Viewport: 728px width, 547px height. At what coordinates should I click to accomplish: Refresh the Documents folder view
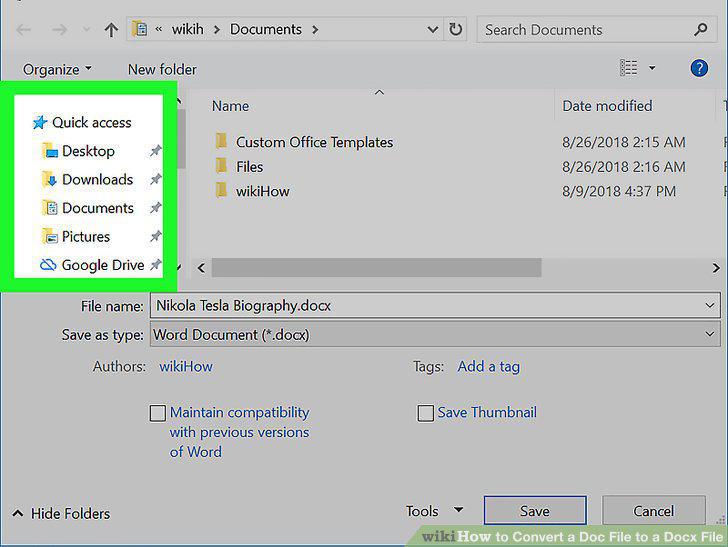coord(455,30)
